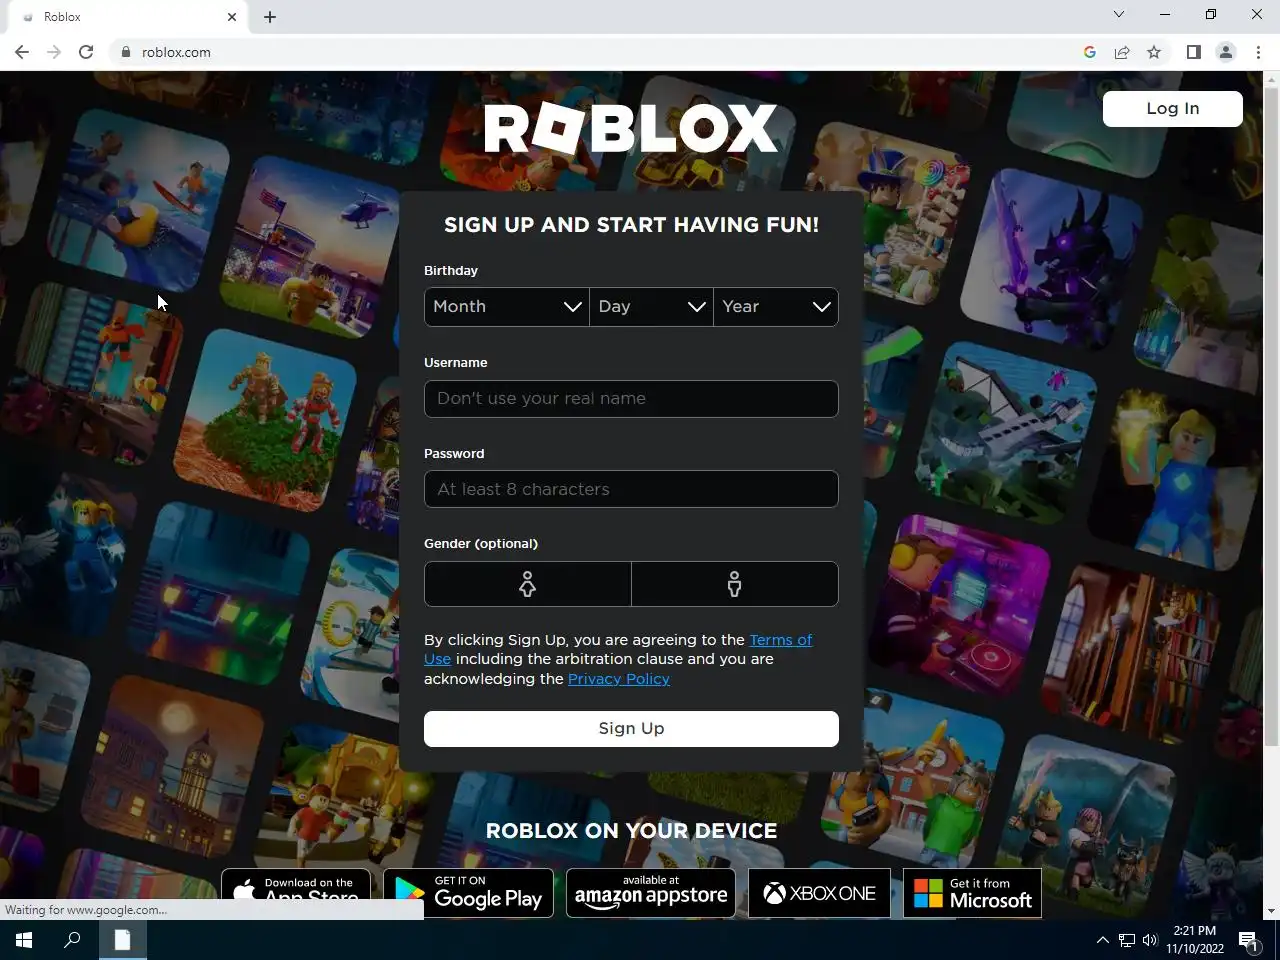The height and width of the screenshot is (960, 1280).
Task: Close the Roblox tab
Action: [232, 17]
